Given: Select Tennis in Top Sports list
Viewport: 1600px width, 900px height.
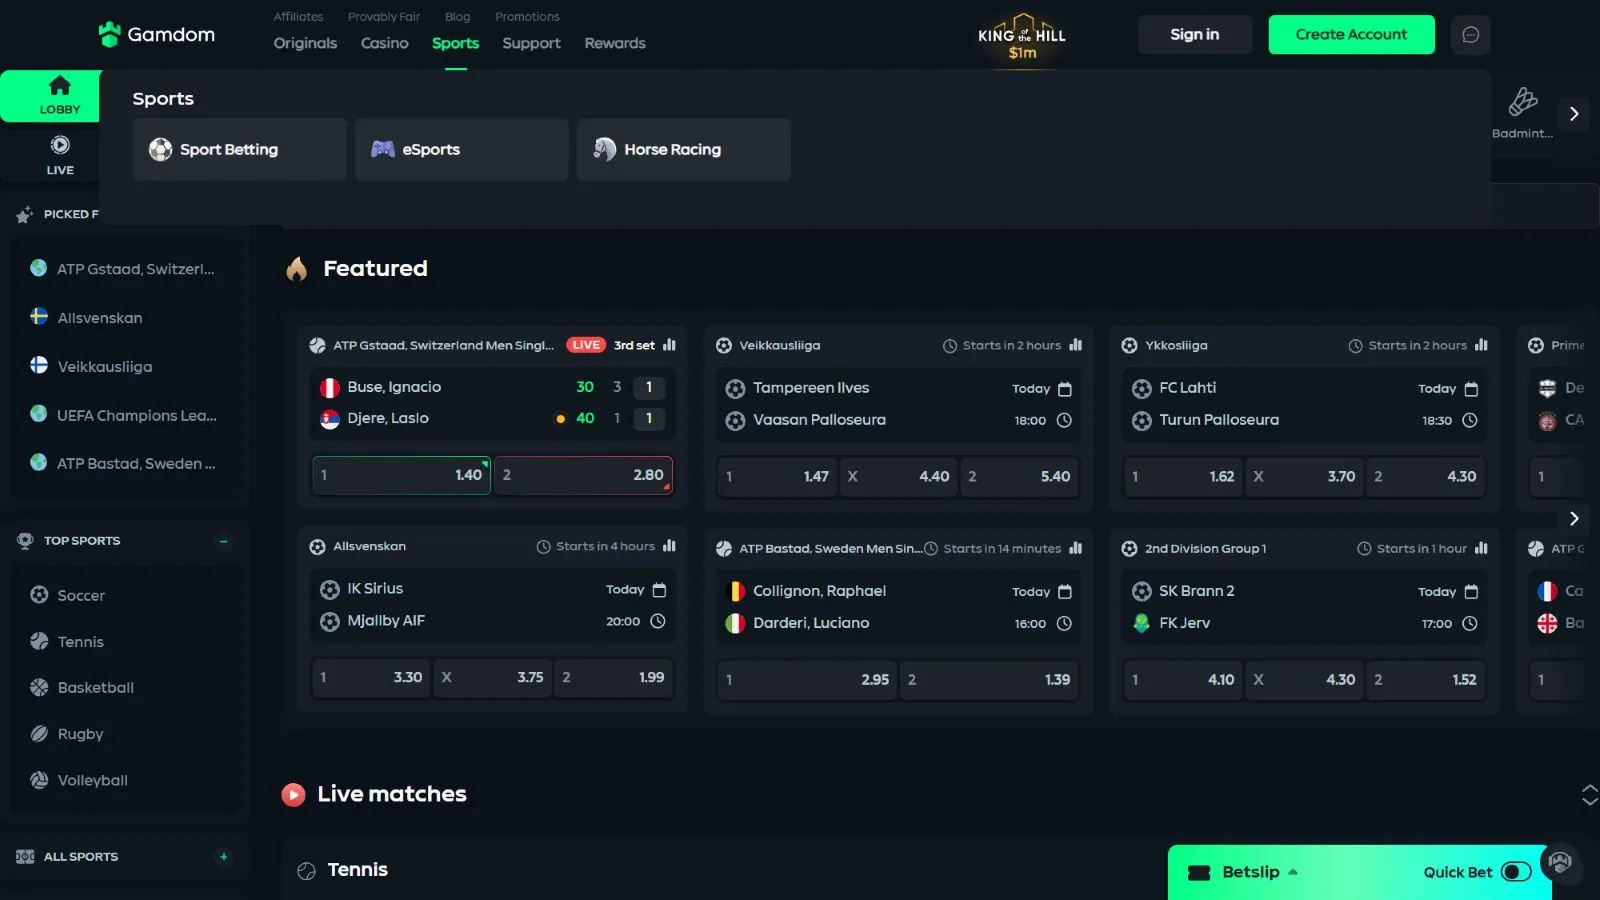Looking at the screenshot, I should pyautogui.click(x=81, y=642).
